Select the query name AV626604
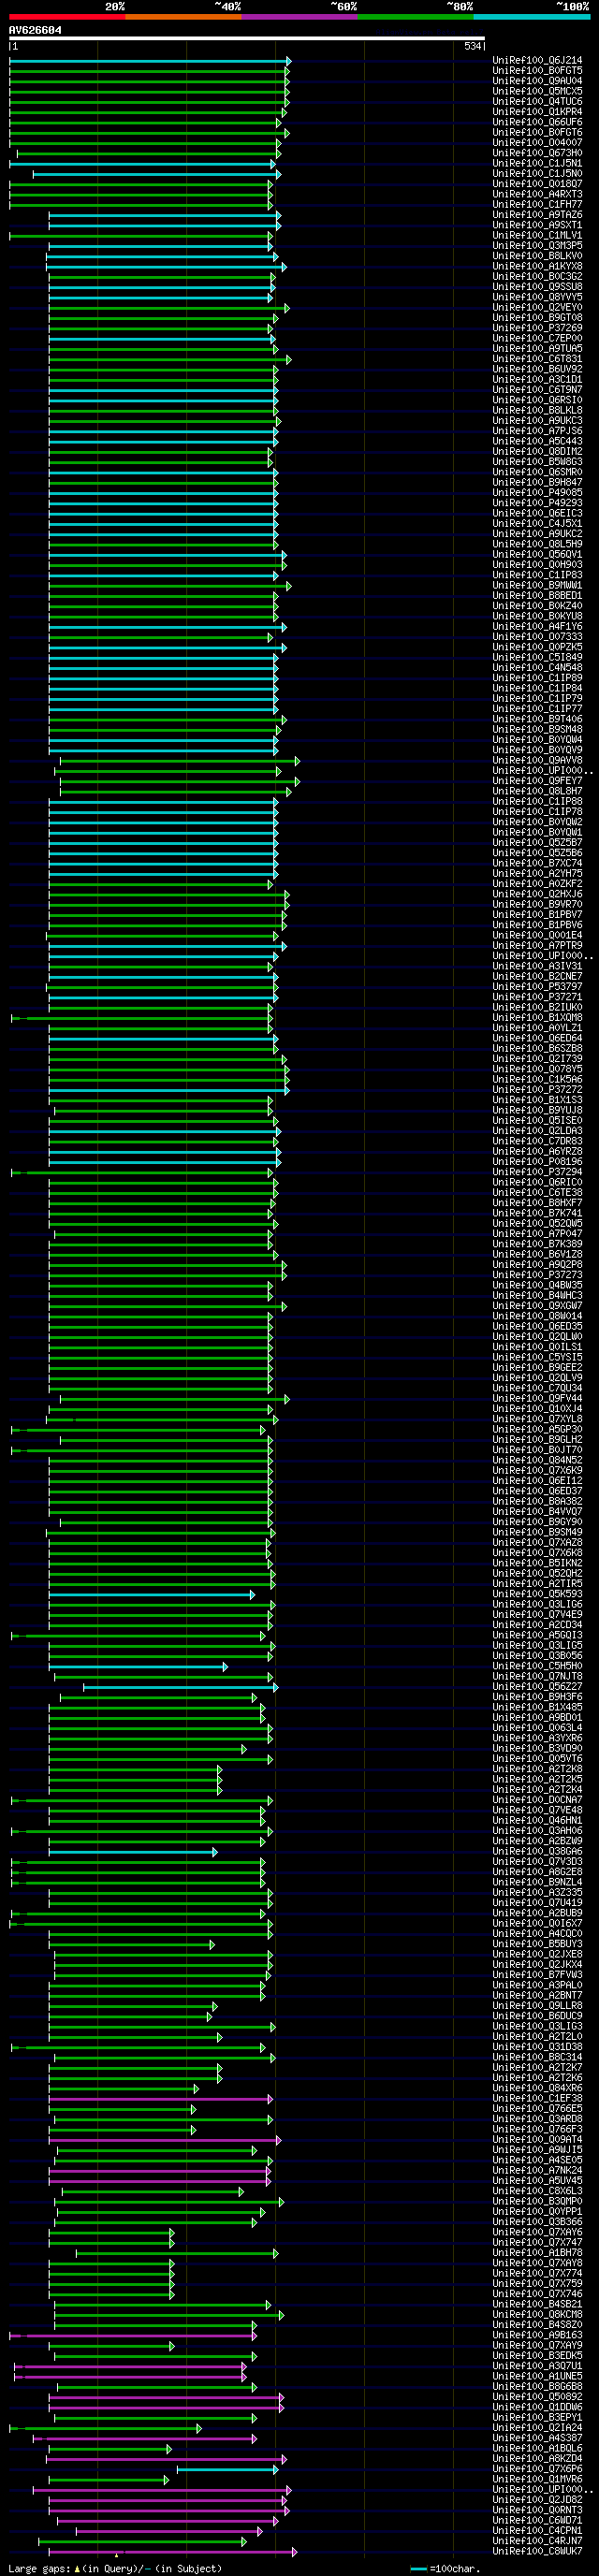The width and height of the screenshot is (599, 2576). coord(35,30)
